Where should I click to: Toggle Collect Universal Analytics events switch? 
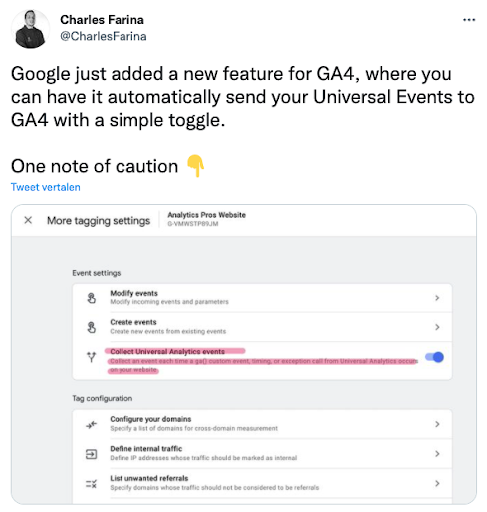coord(434,357)
